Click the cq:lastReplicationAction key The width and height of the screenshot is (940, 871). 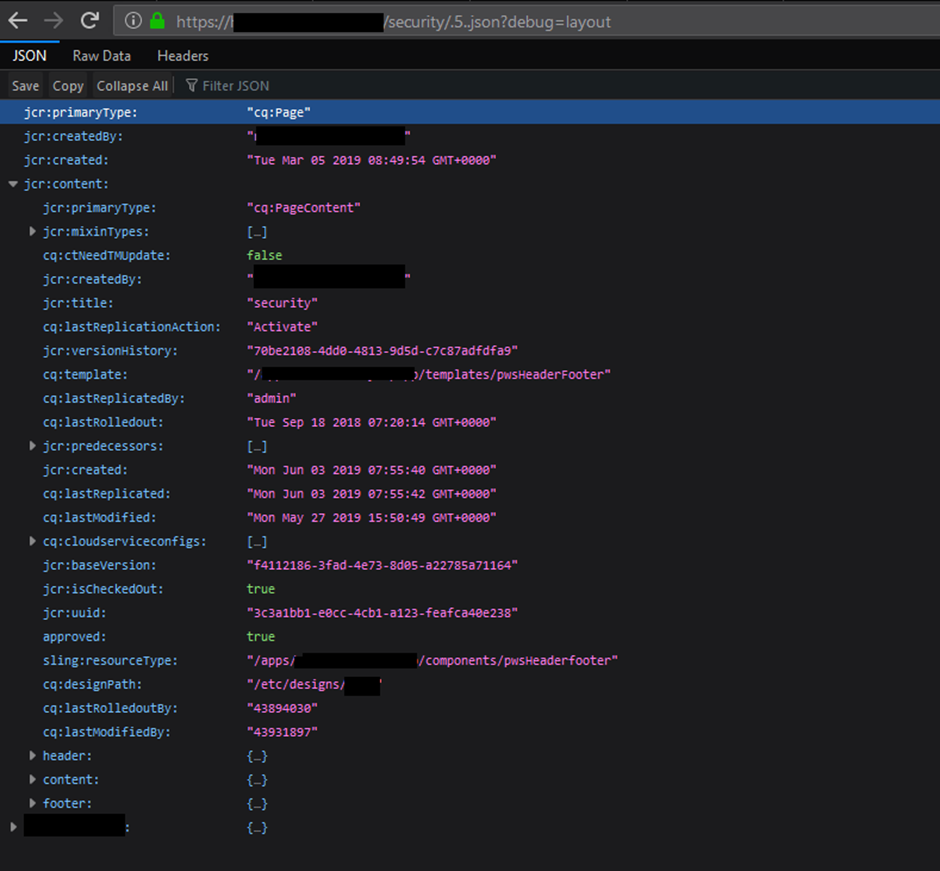tap(132, 327)
